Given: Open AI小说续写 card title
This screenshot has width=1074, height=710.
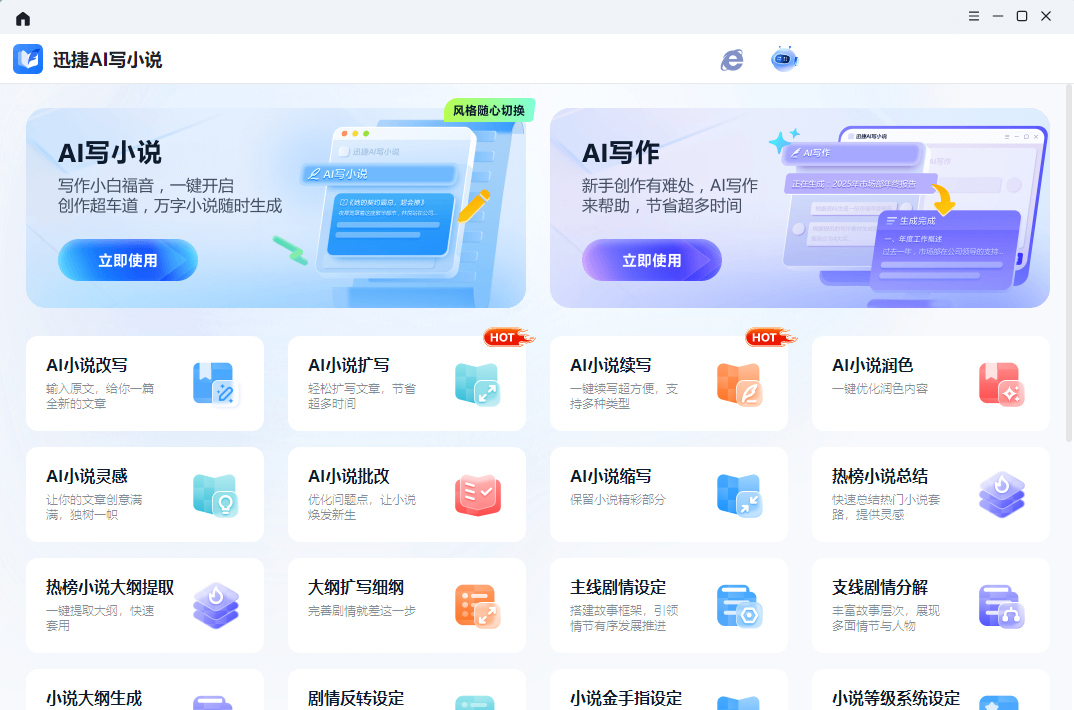Looking at the screenshot, I should coord(611,365).
